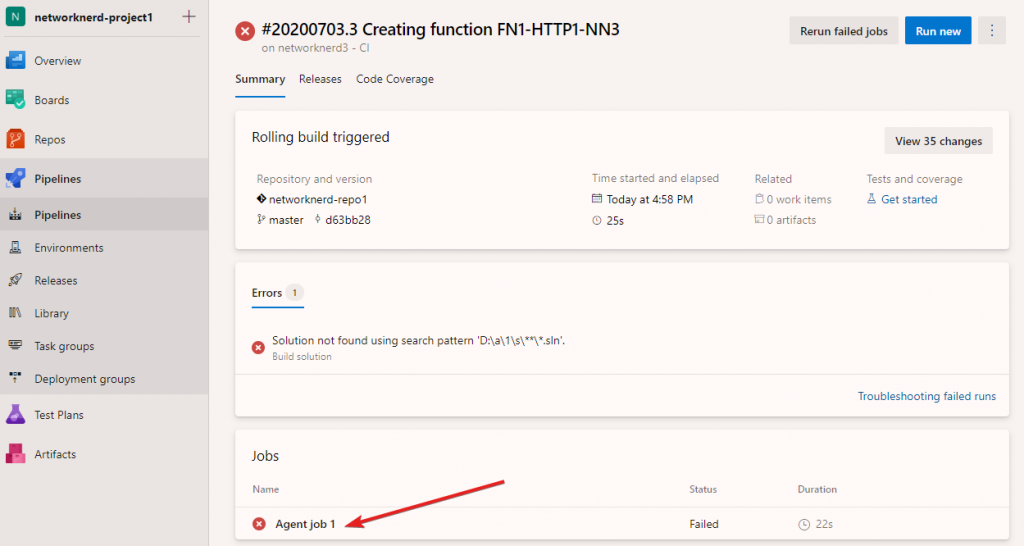Click the 0 work items text
Screen dimensions: 1024x546
tap(799, 199)
